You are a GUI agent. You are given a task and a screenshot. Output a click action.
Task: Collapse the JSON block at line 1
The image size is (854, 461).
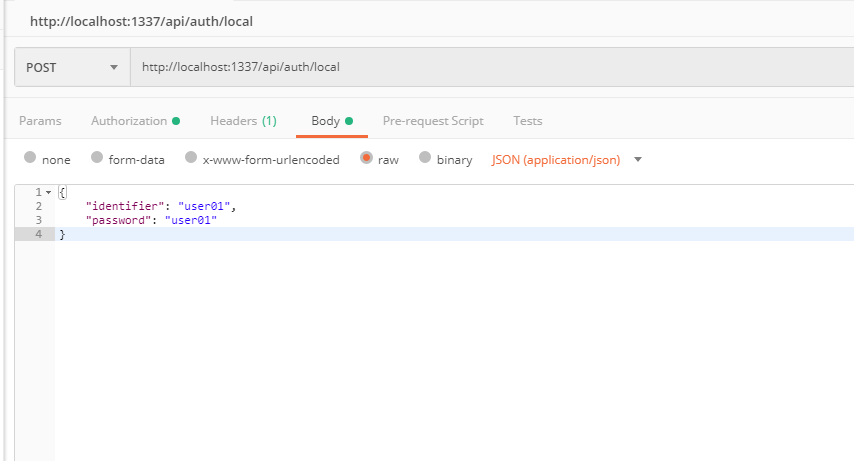click(x=48, y=192)
